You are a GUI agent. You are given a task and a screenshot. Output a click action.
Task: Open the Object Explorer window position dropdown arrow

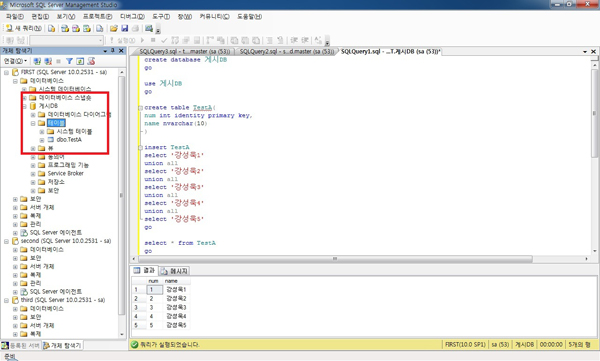click(105, 51)
